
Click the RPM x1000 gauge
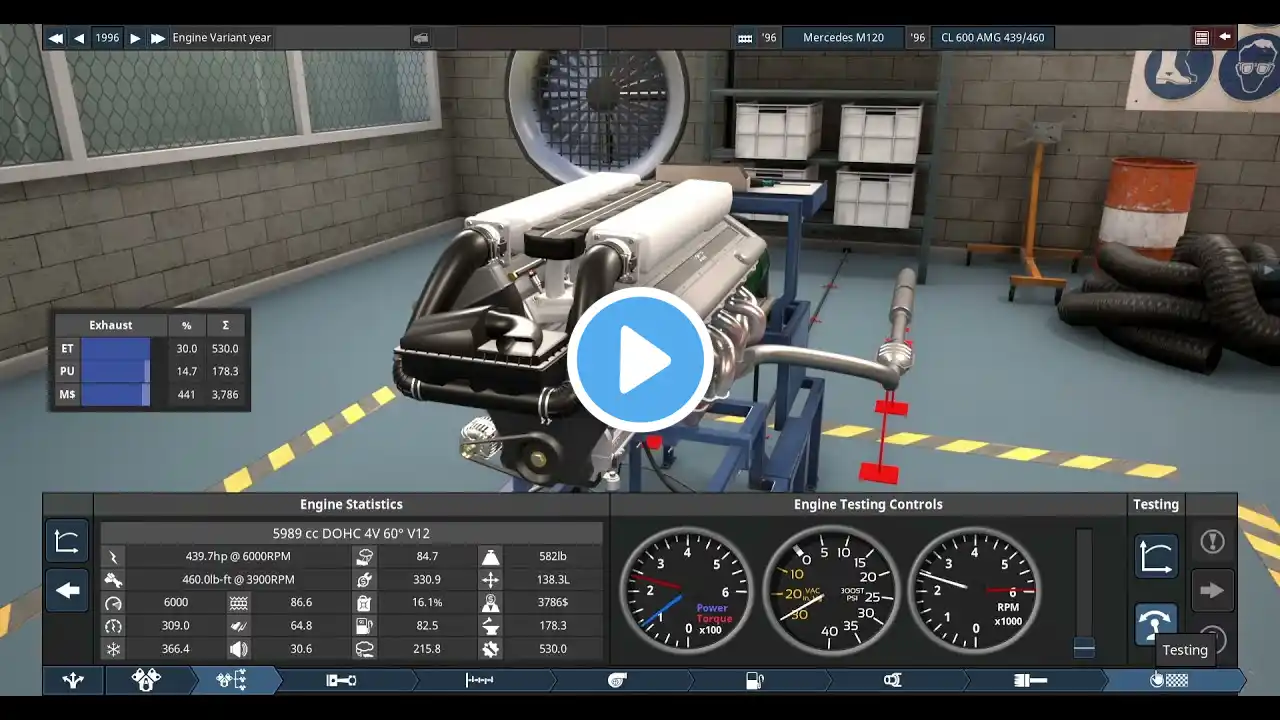pos(975,592)
